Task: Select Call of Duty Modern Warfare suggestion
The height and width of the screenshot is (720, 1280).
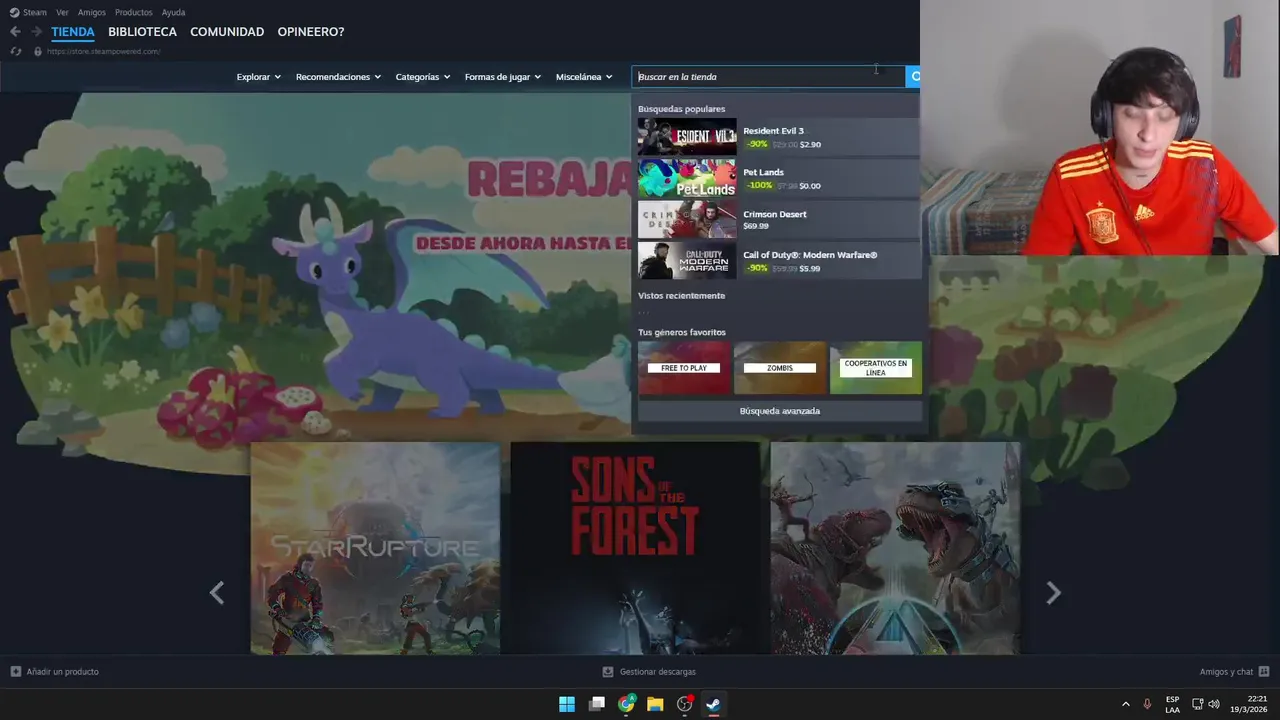Action: (x=778, y=261)
